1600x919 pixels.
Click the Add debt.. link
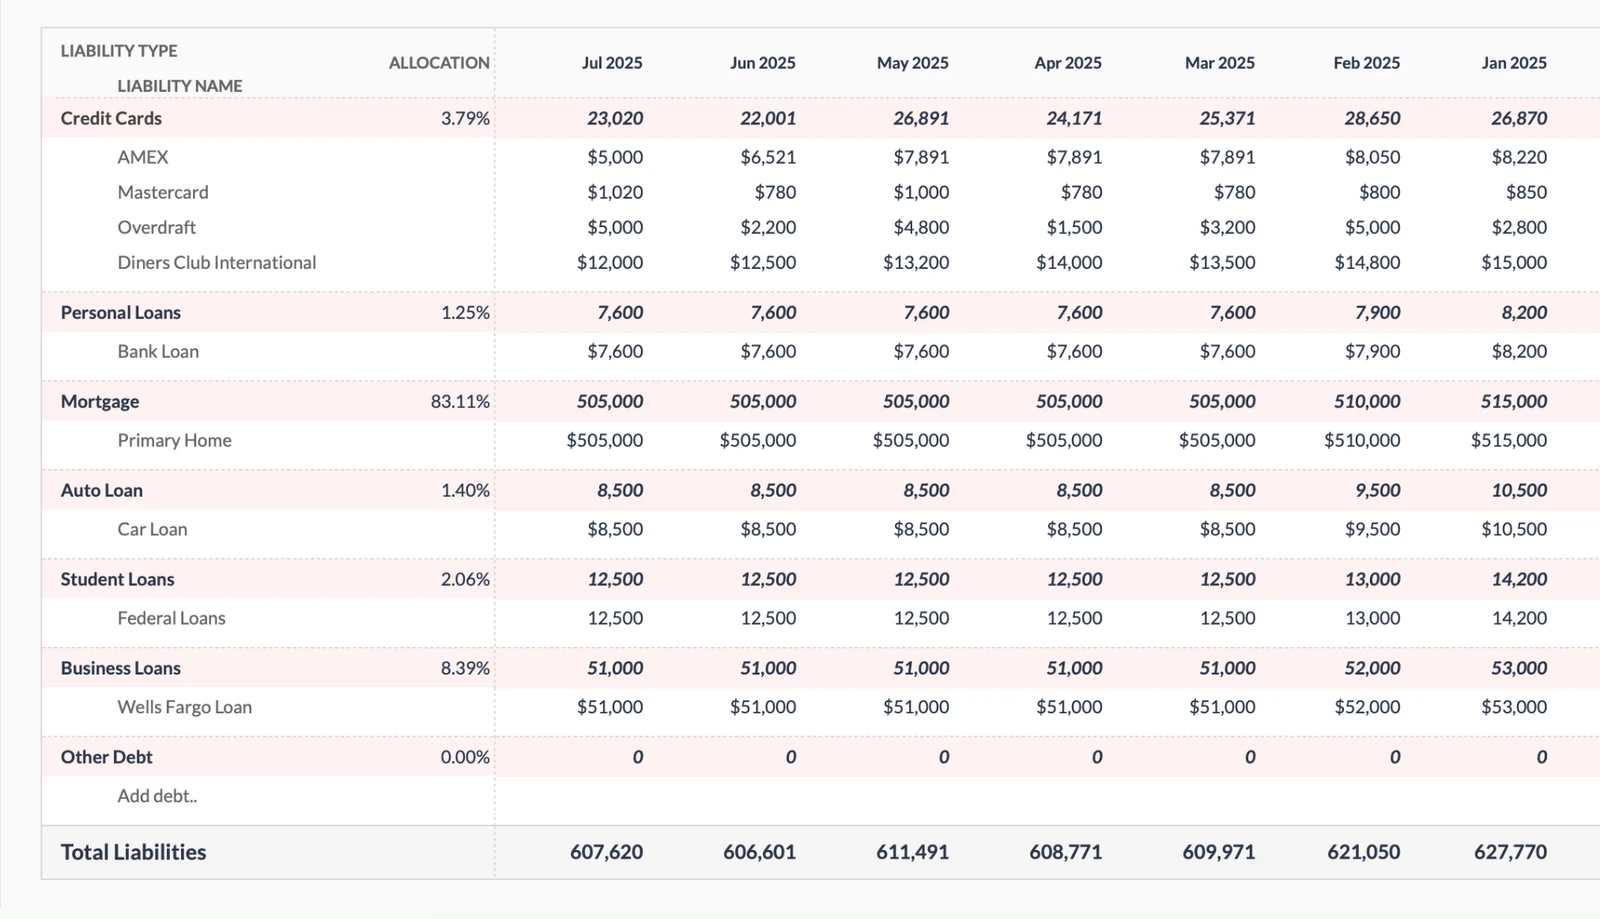156,795
